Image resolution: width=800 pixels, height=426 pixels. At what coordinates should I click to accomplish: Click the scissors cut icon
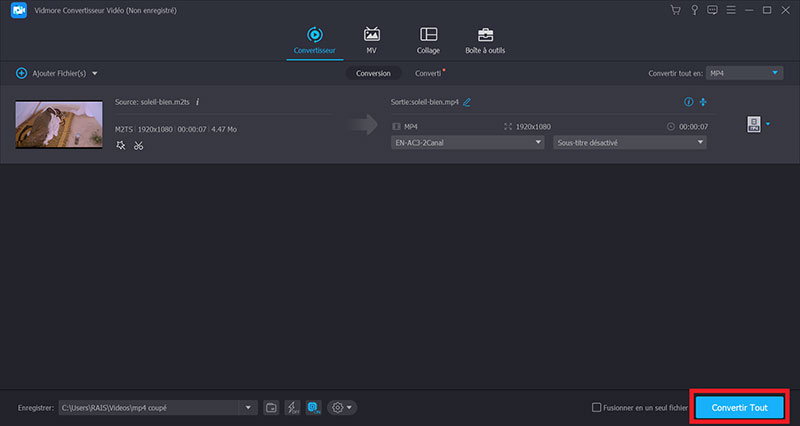138,145
